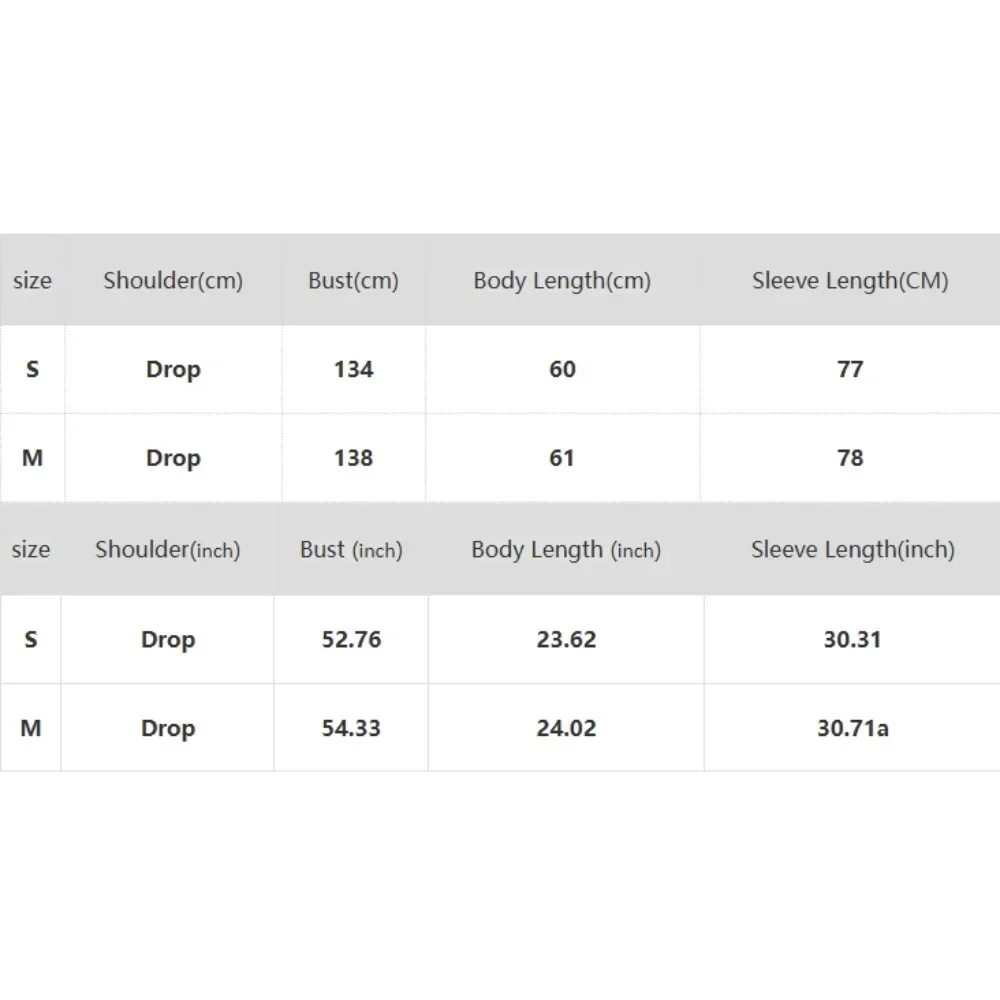Click the Body Length(cm) column header

click(x=562, y=281)
